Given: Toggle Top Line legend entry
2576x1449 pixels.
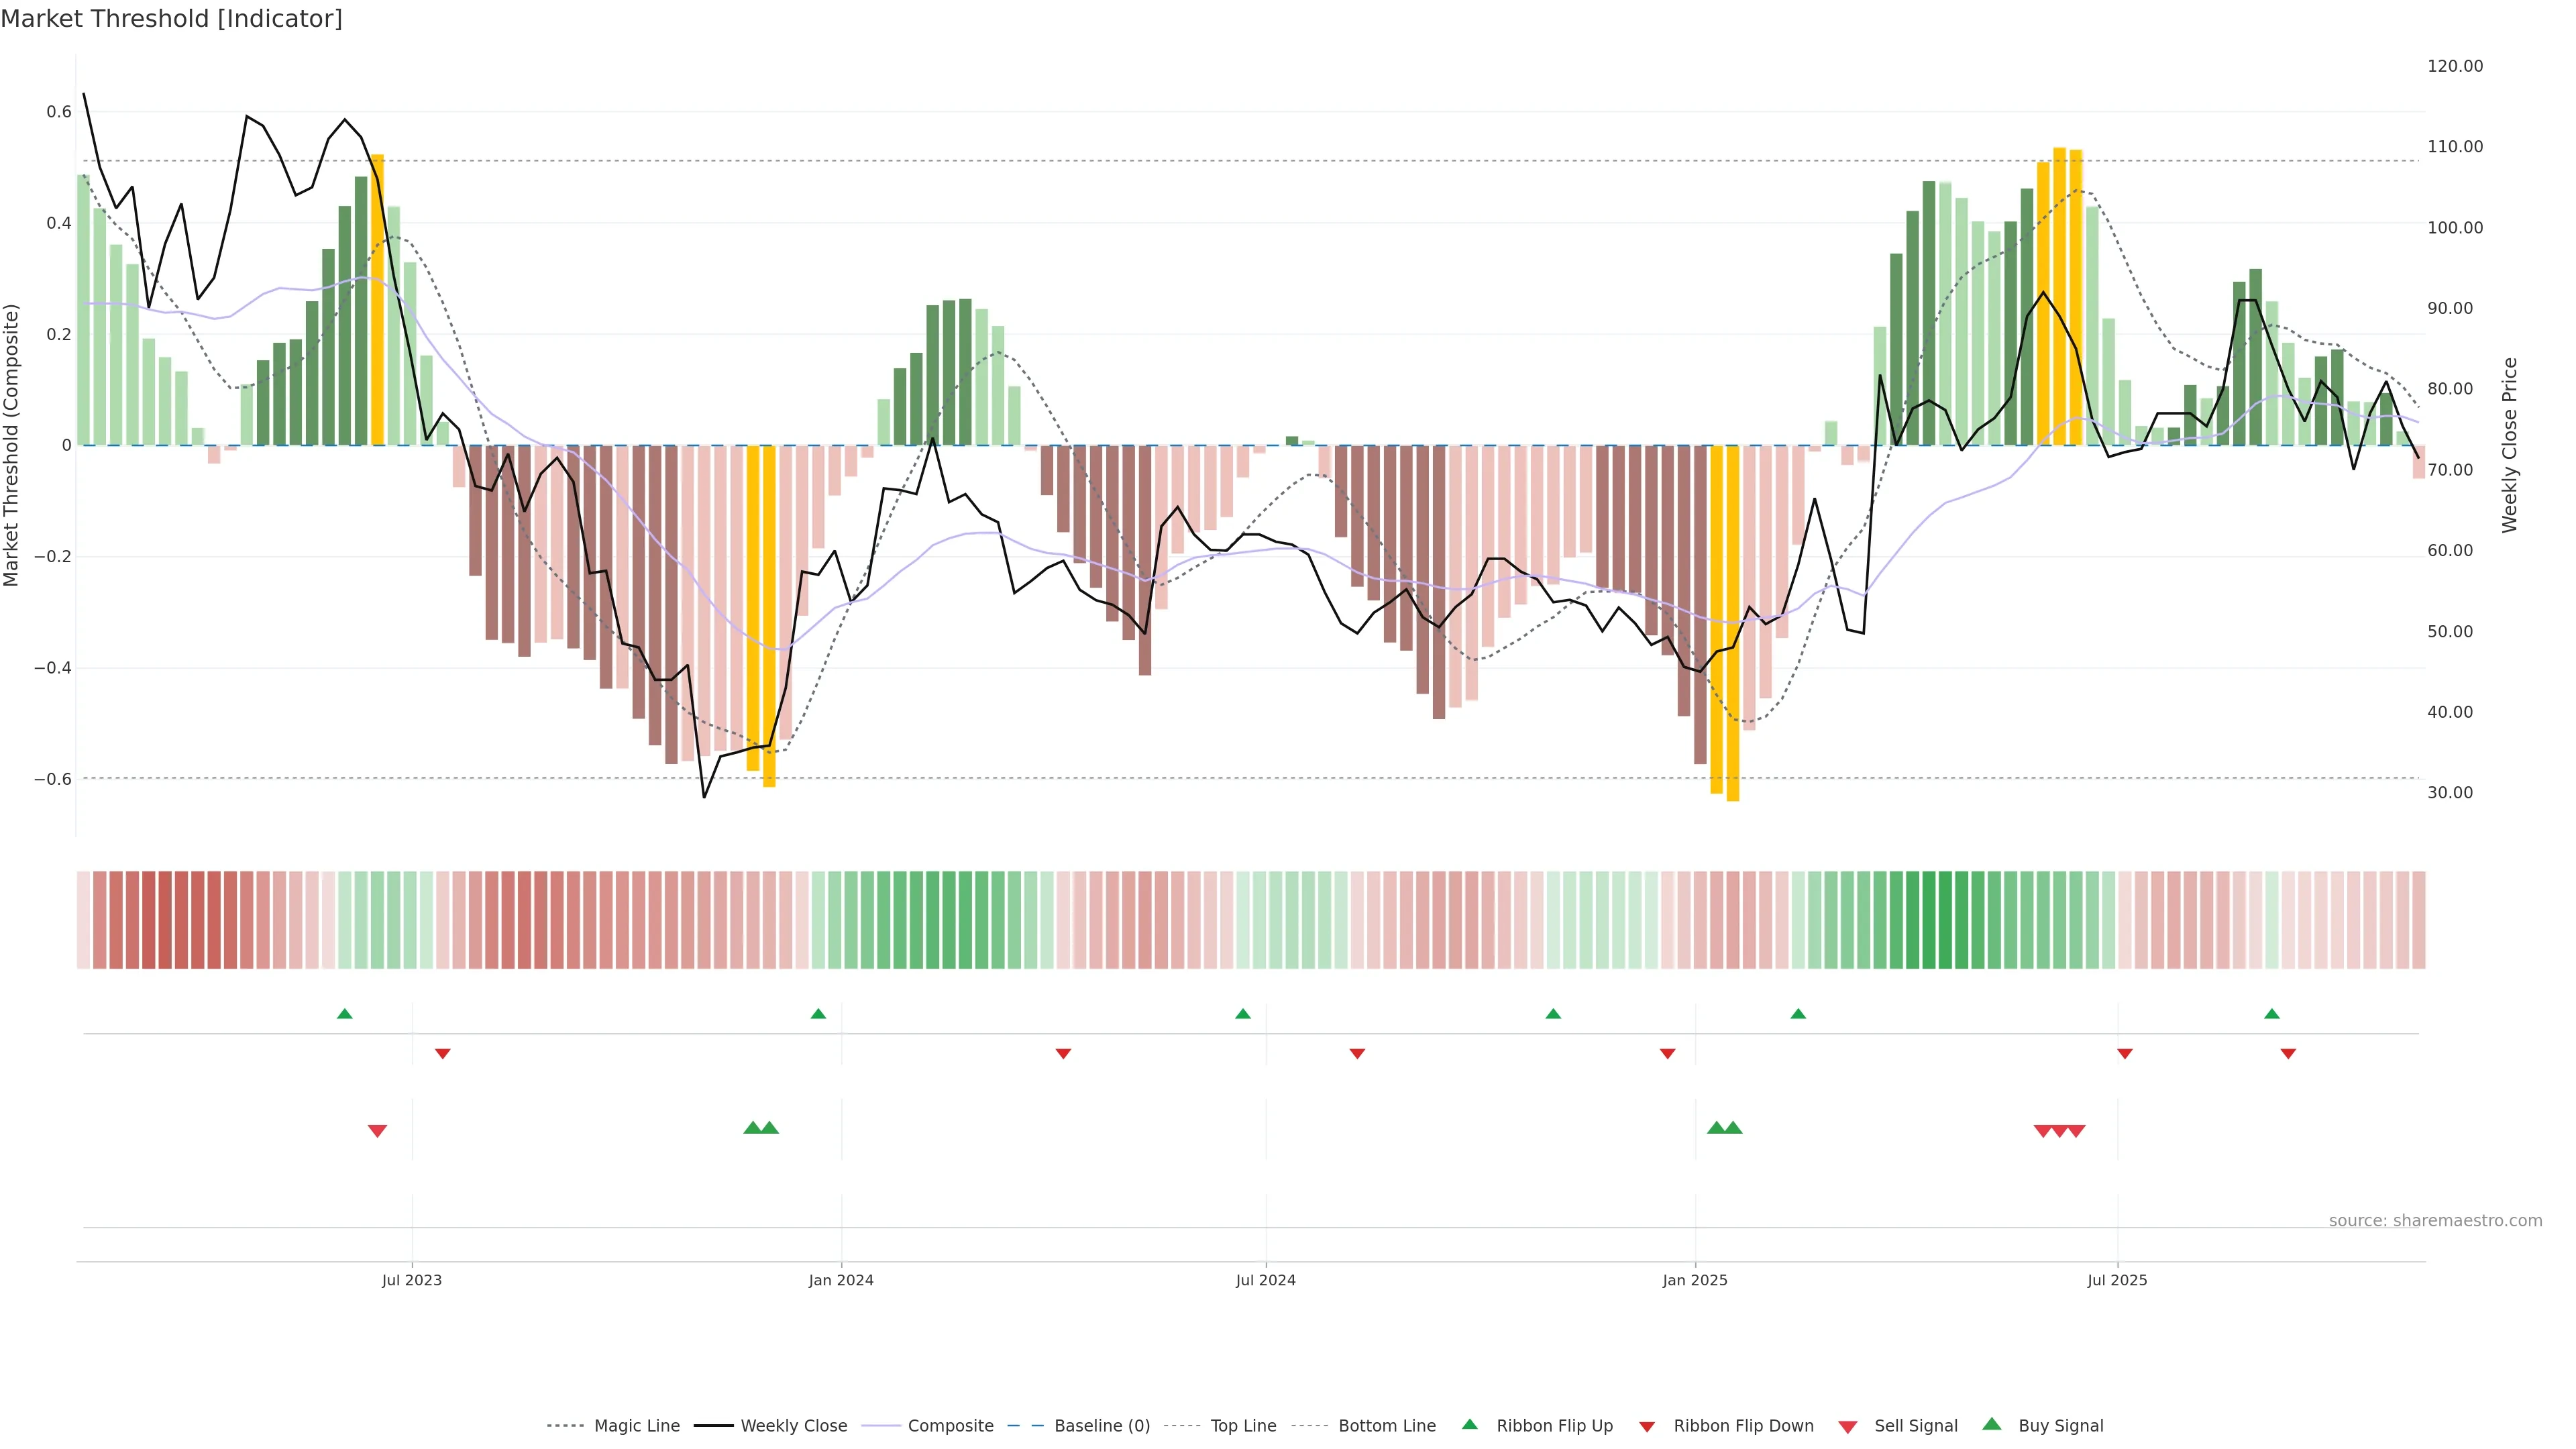Looking at the screenshot, I should (x=1243, y=1426).
